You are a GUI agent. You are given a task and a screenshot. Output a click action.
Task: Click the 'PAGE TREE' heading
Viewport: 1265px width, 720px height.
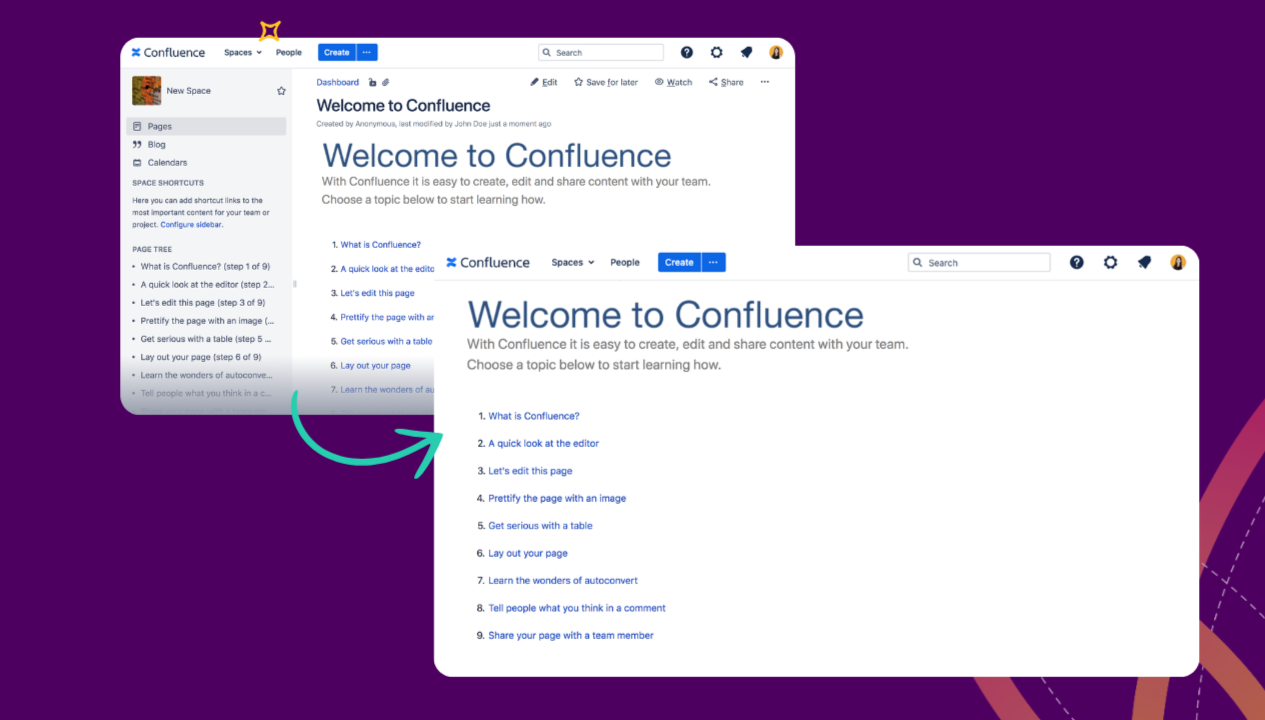click(x=152, y=249)
